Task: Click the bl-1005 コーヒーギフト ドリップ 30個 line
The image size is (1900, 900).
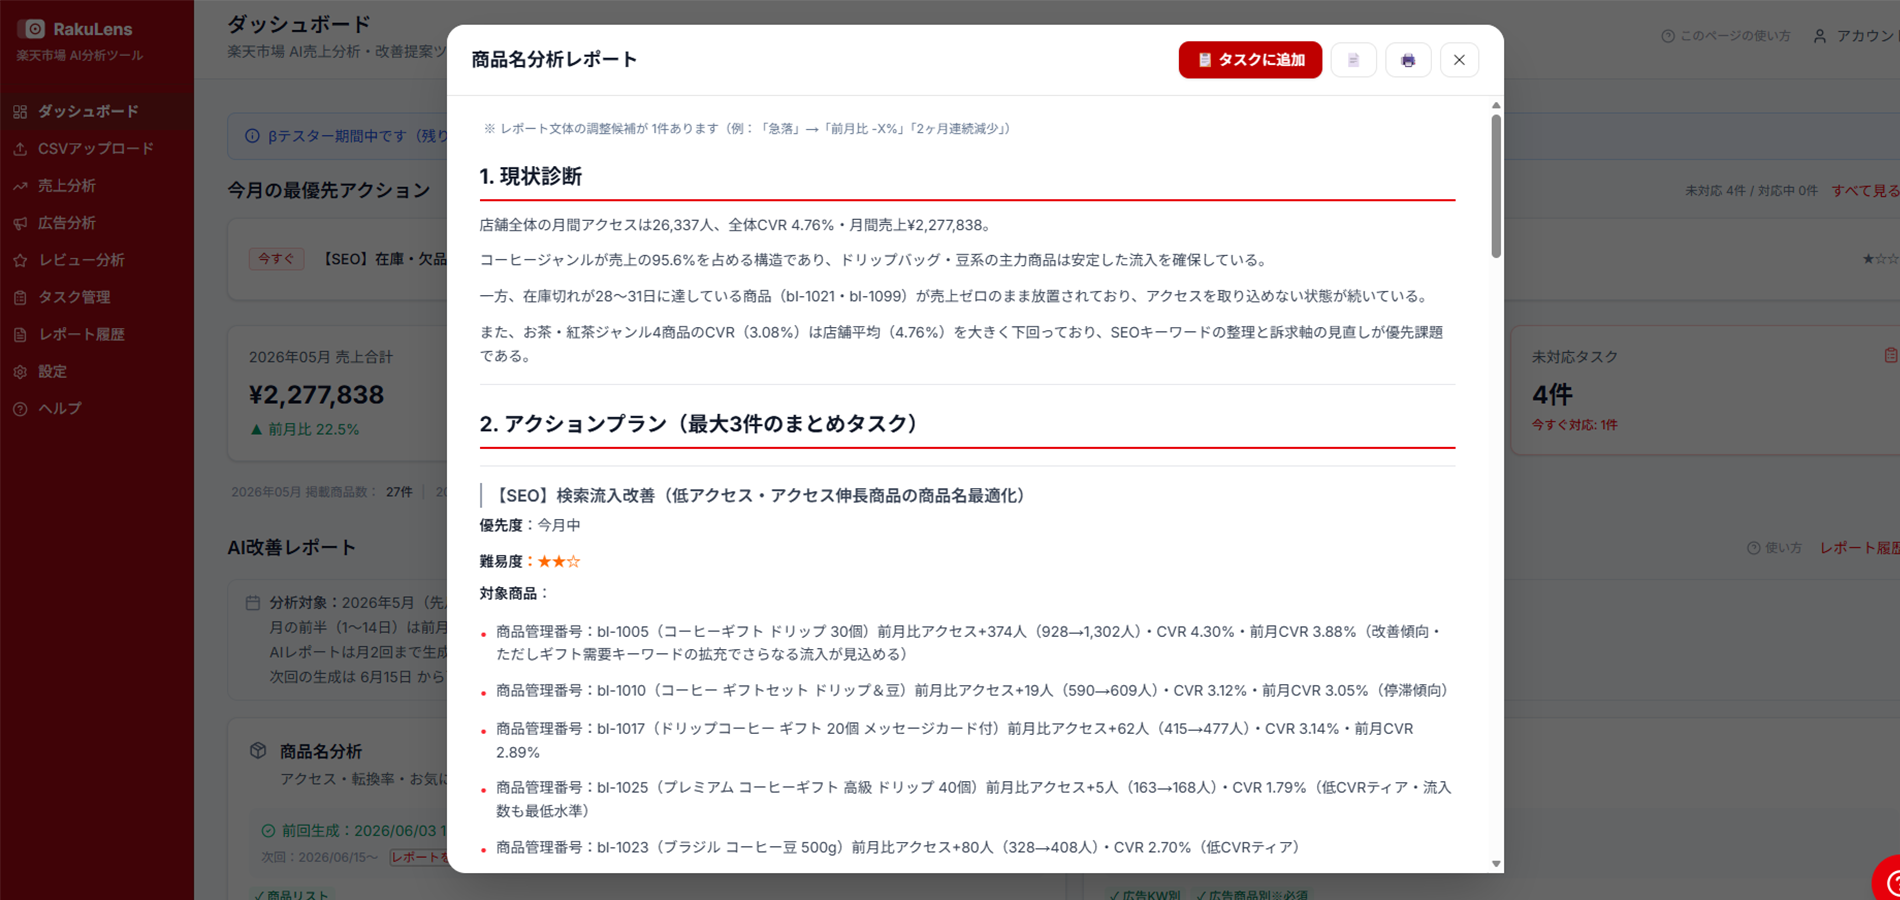Action: coord(968,643)
